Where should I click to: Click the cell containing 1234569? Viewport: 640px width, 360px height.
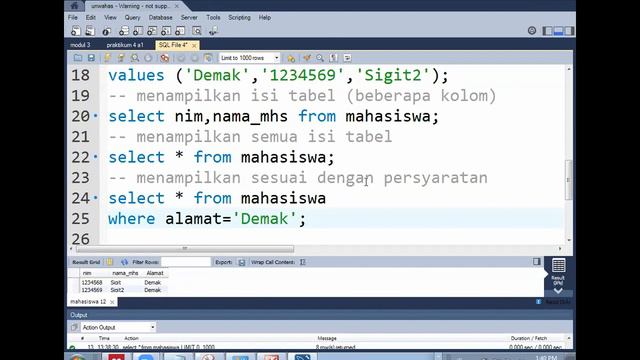(x=92, y=290)
